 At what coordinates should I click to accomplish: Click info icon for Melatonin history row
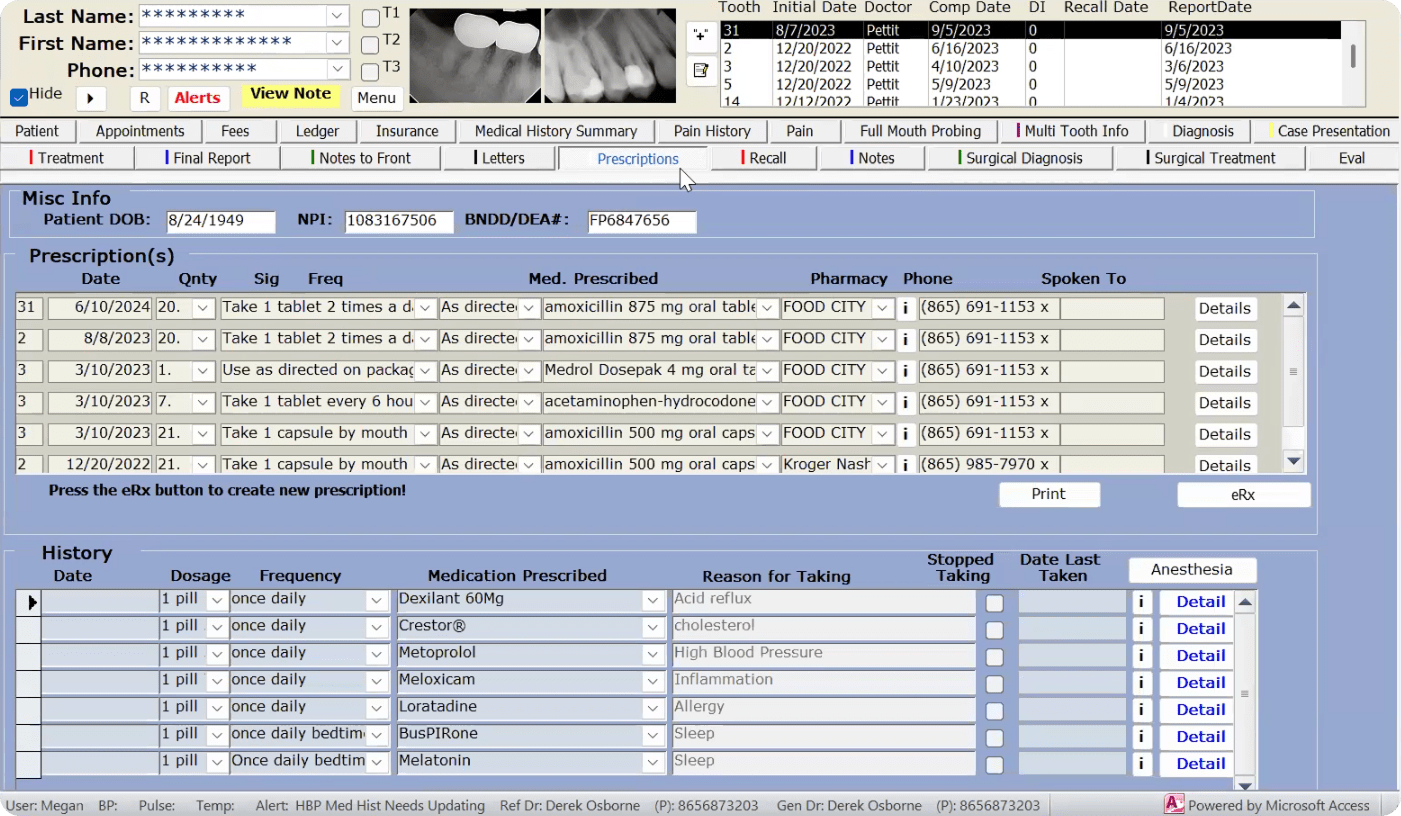[1140, 764]
